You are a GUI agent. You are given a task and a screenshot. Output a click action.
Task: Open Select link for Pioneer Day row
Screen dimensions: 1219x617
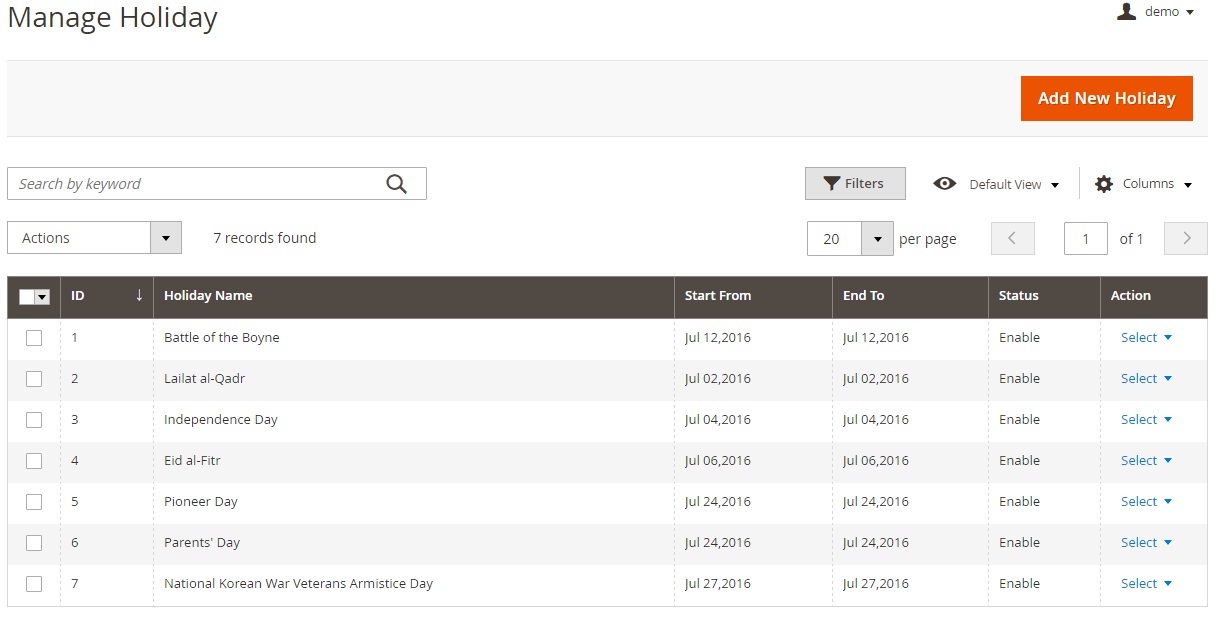(1145, 502)
